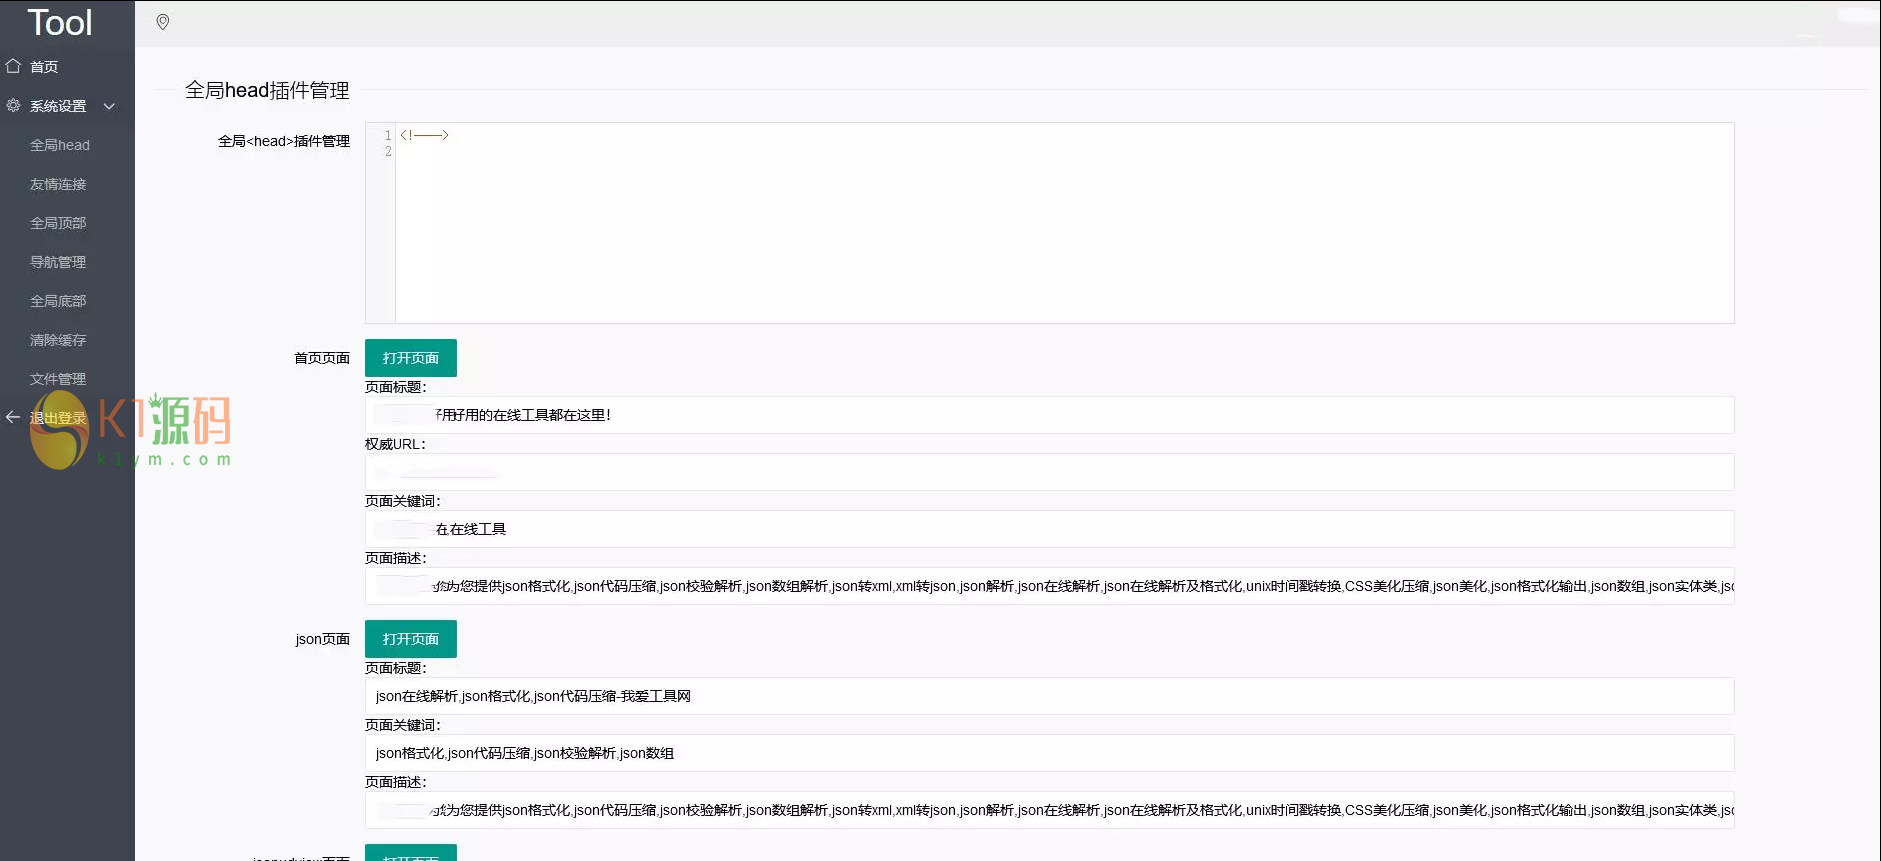
Task: Focus the 权威URL input field
Action: 1049,472
